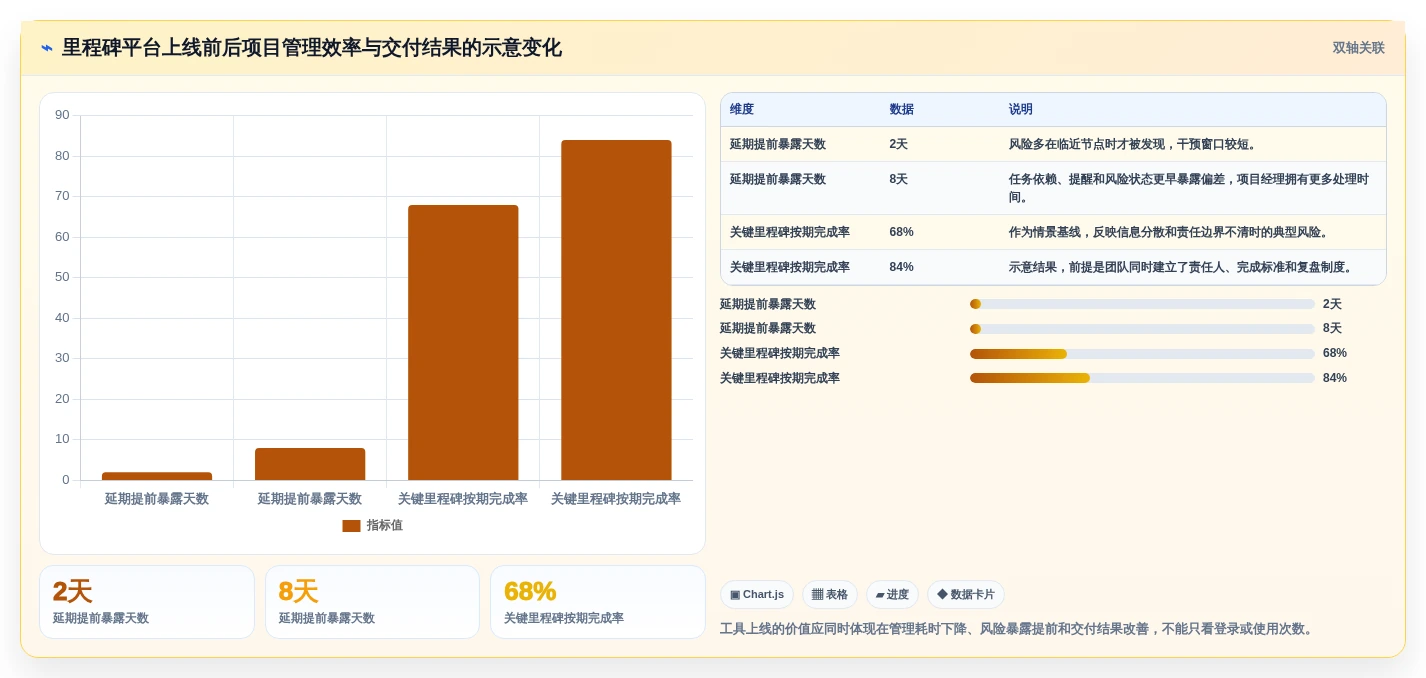Select the chart bar with value 8
Viewport: 1426px width, 678px height.
(x=310, y=464)
